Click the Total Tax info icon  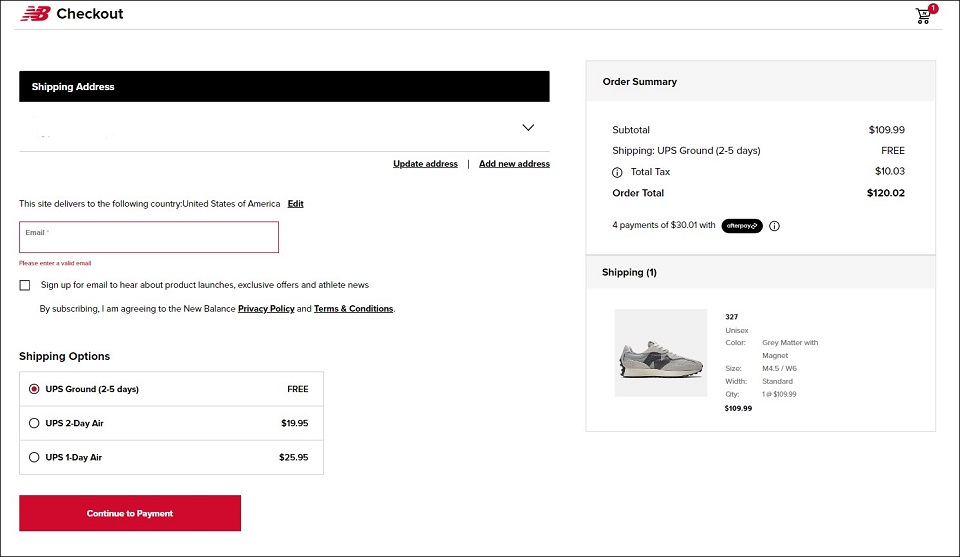[617, 173]
